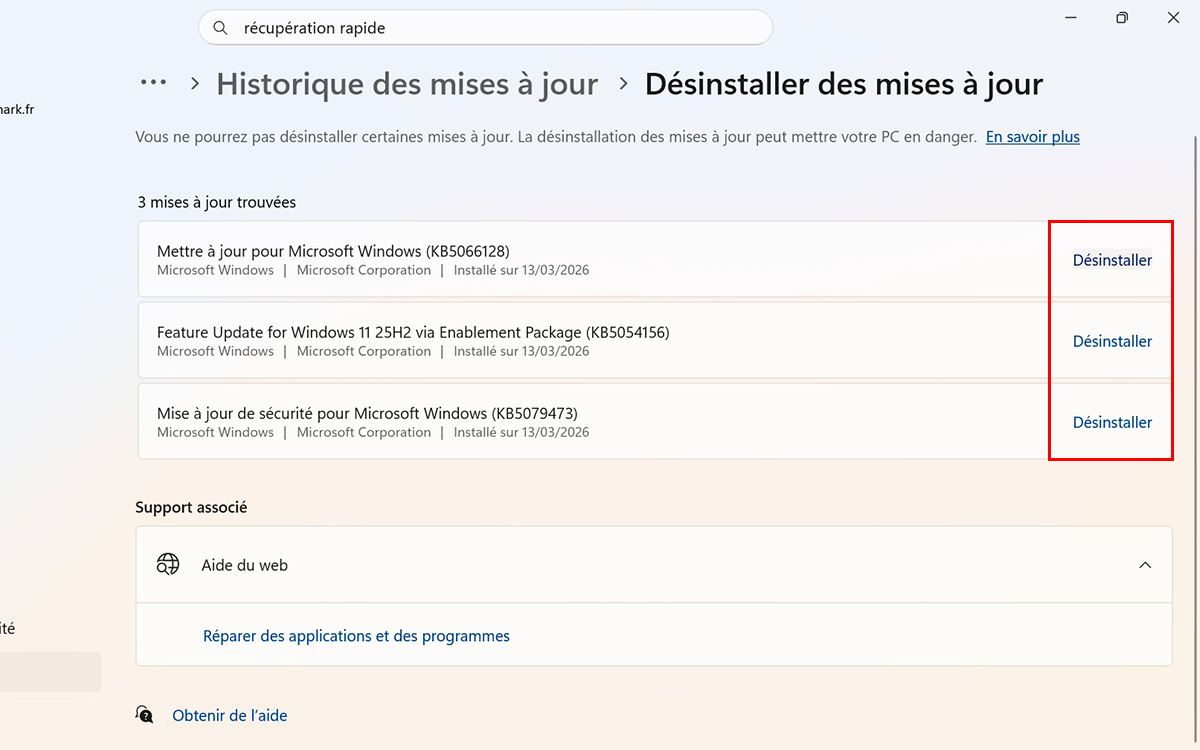1200x750 pixels.
Task: Collapse the Aide du web section
Action: pos(1145,564)
